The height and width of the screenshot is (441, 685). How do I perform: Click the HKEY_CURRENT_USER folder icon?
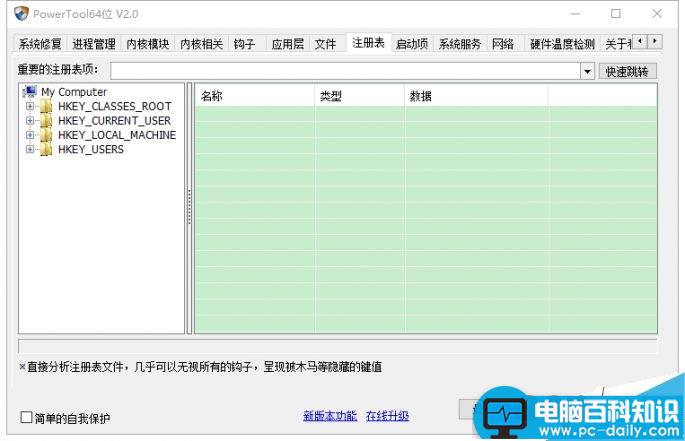tap(46, 121)
